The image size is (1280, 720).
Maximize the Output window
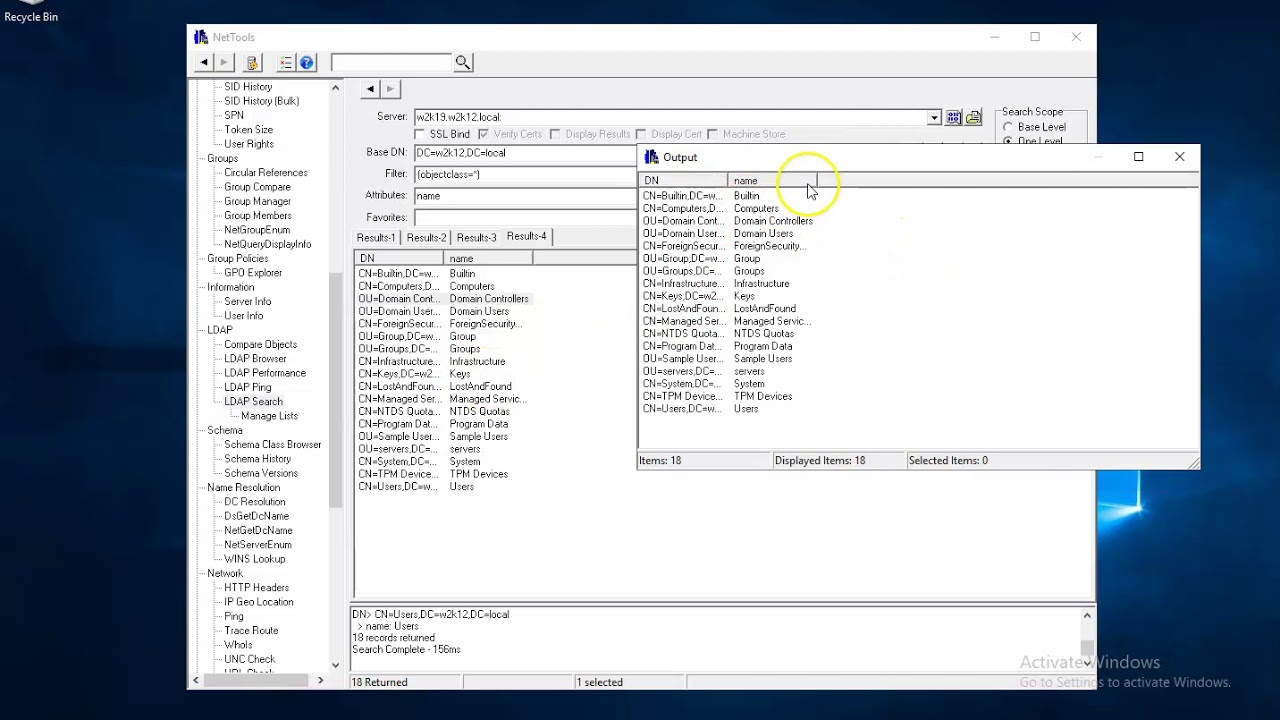[x=1138, y=157]
